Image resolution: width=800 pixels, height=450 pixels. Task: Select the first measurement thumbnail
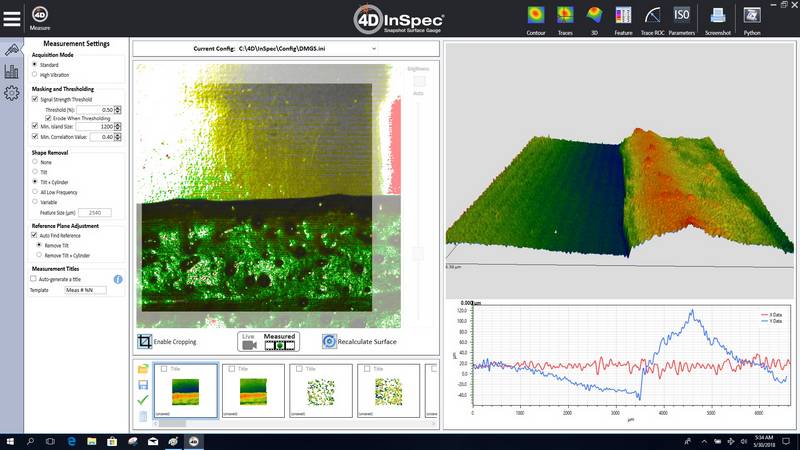click(x=185, y=390)
